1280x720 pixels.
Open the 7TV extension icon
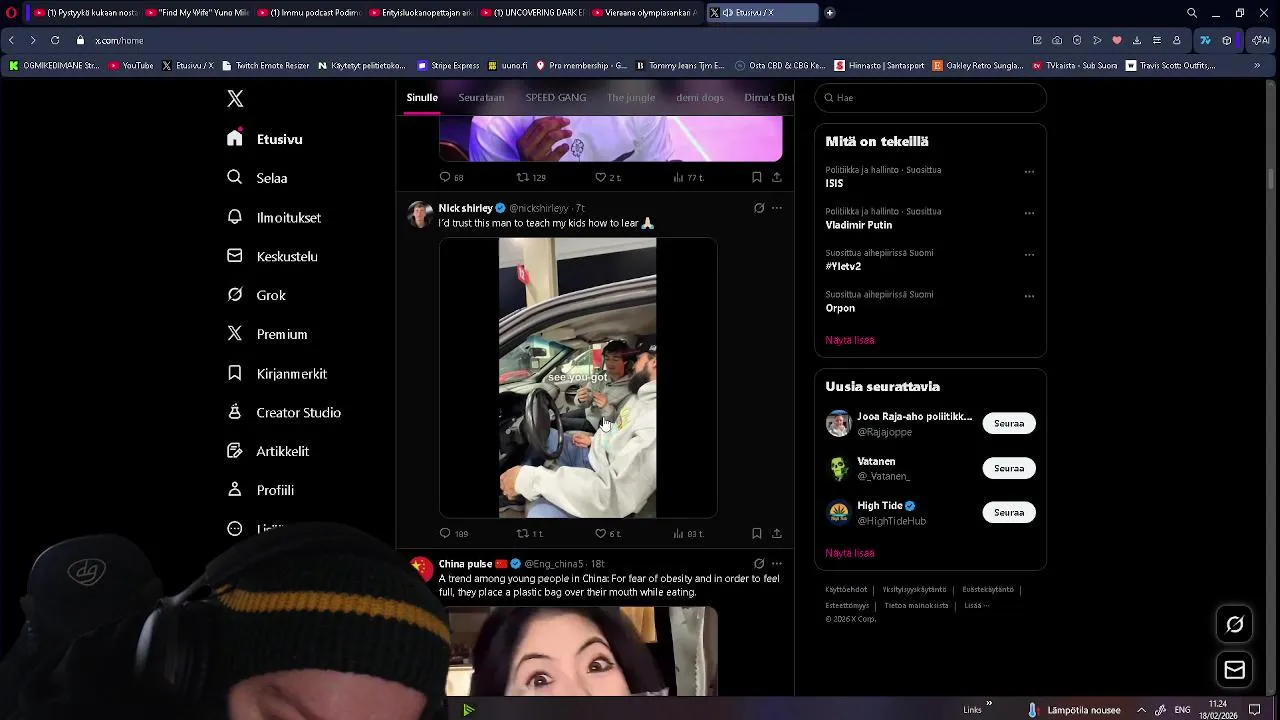pos(1205,40)
